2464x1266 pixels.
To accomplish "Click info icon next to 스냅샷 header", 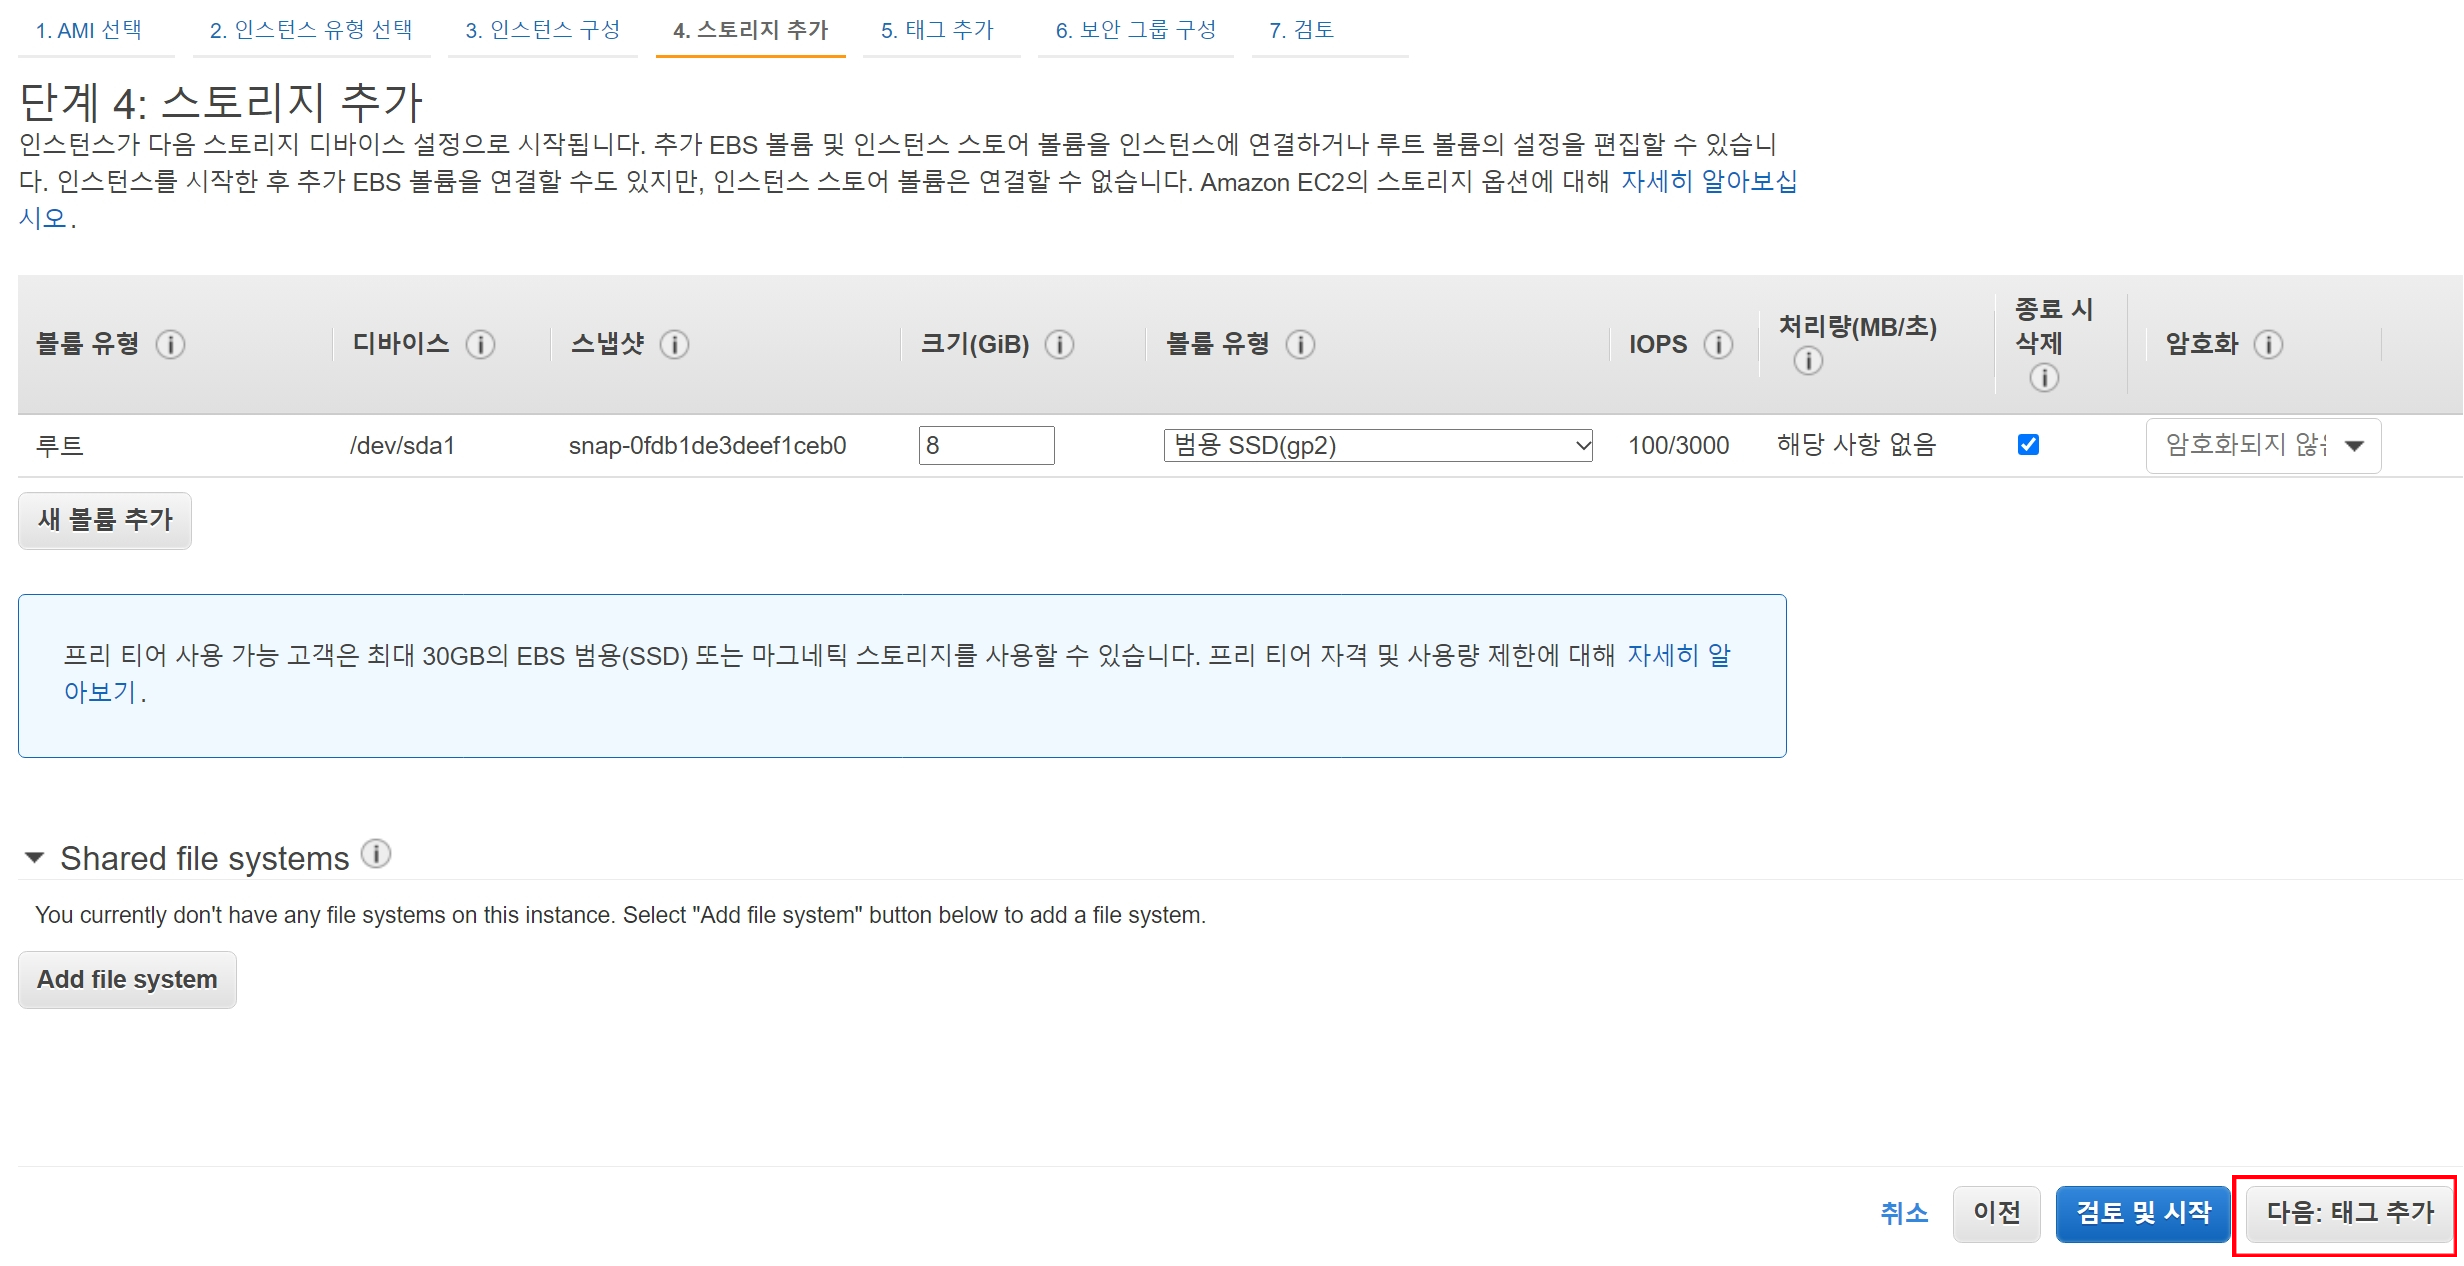I will tap(674, 345).
